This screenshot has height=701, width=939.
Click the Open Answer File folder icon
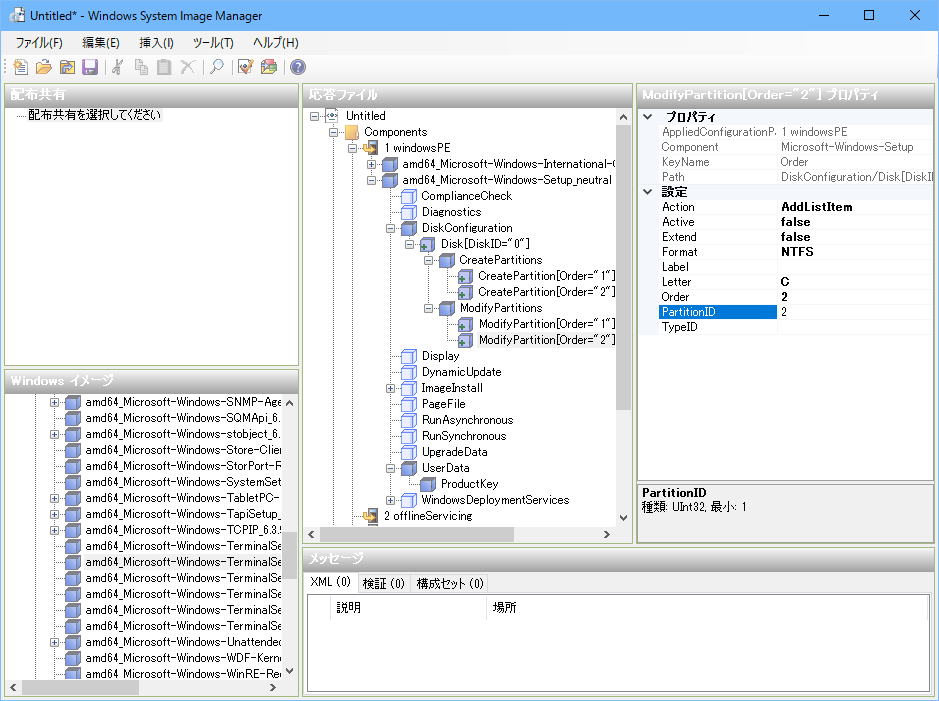(x=43, y=67)
